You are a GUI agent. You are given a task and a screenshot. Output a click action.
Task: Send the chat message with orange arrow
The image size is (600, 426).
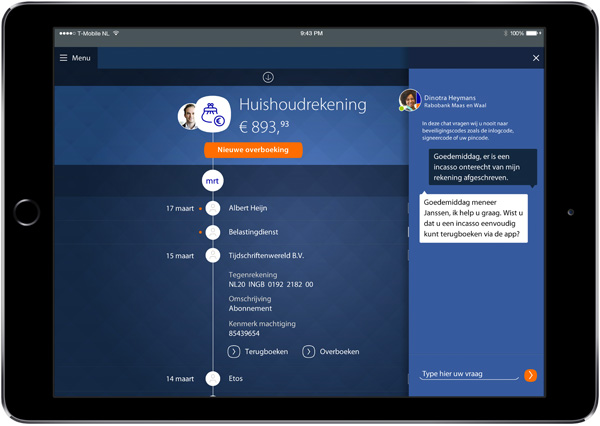coord(530,375)
